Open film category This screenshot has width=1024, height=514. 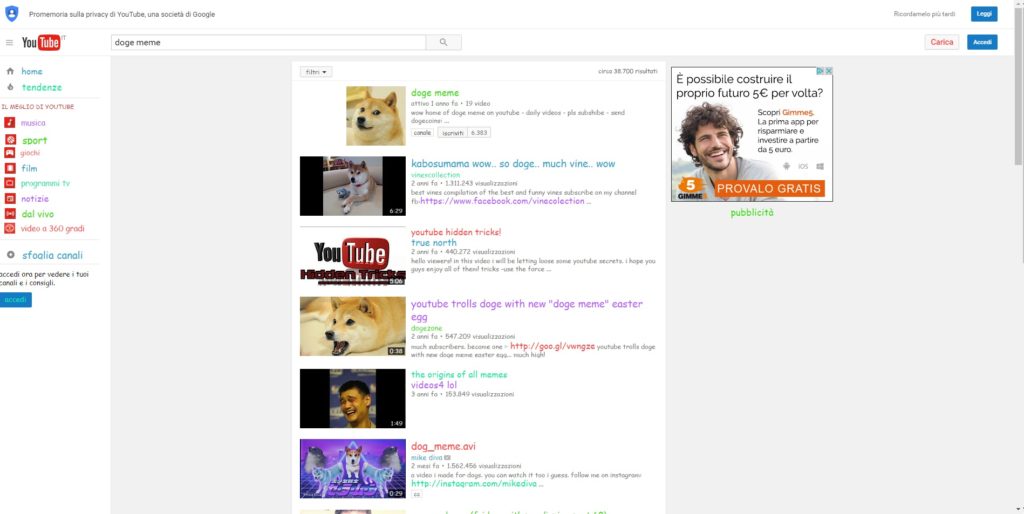click(29, 168)
